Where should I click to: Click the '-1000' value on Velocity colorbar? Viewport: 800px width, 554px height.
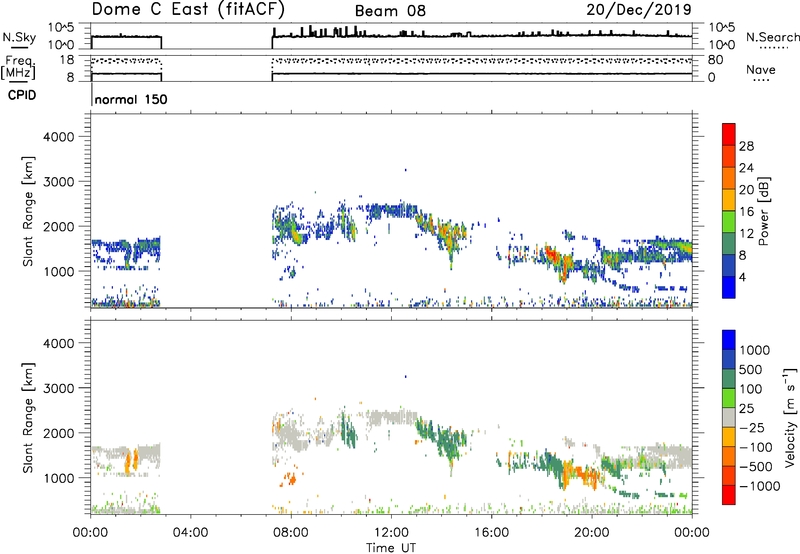(759, 486)
